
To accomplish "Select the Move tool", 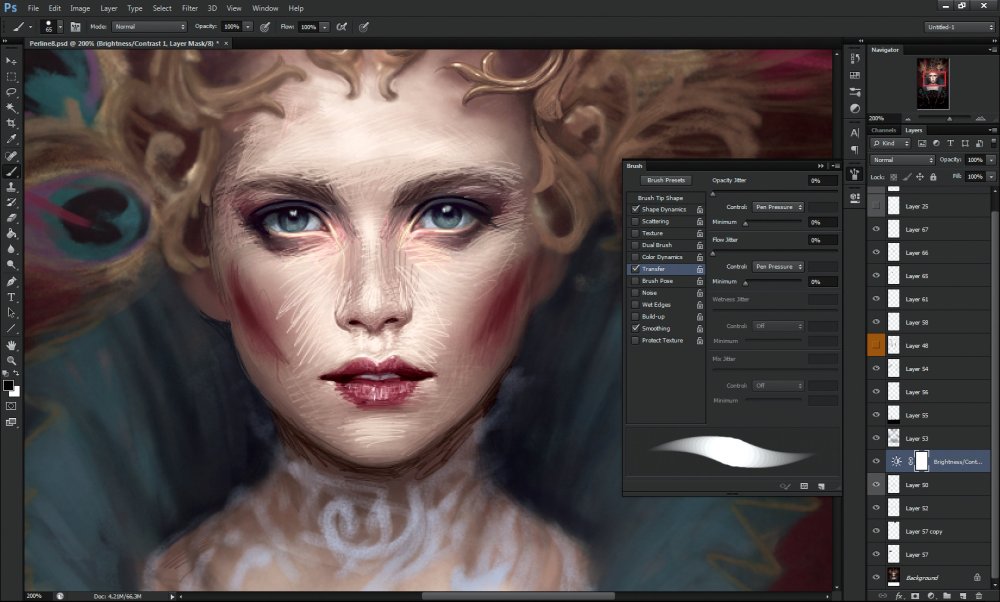I will click(11, 61).
